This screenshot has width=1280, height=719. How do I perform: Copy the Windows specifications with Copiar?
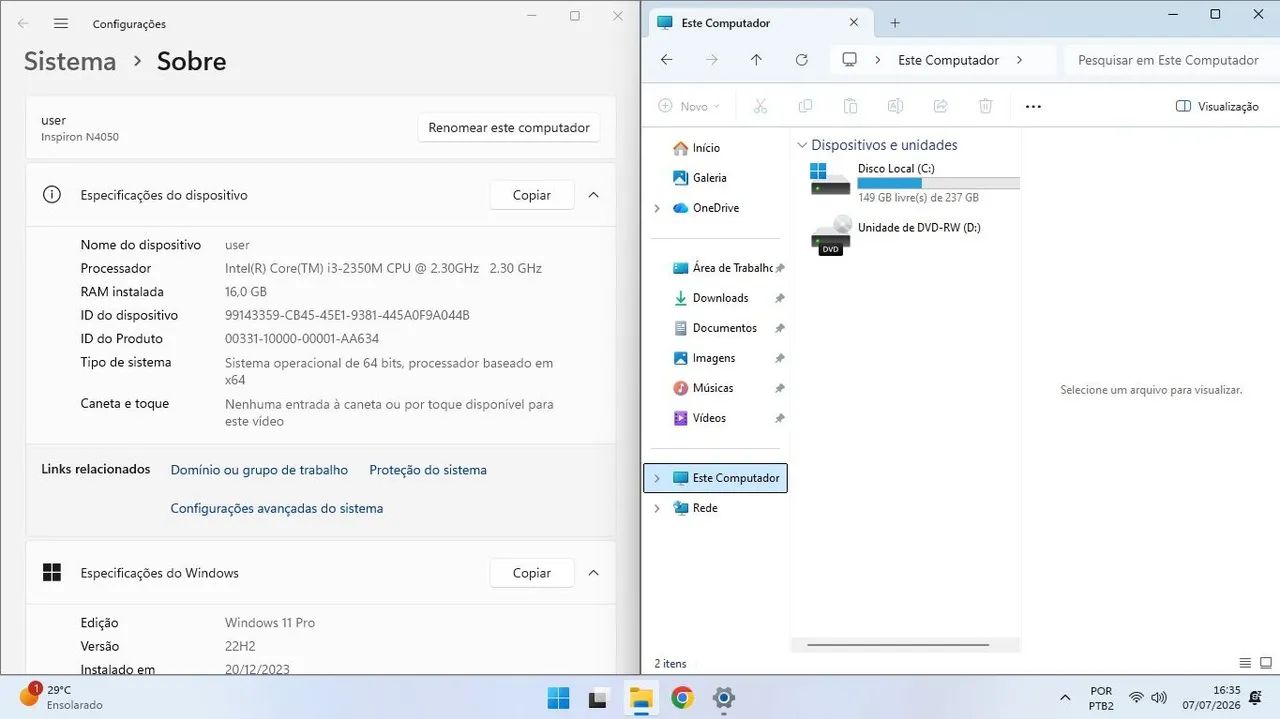tap(532, 573)
